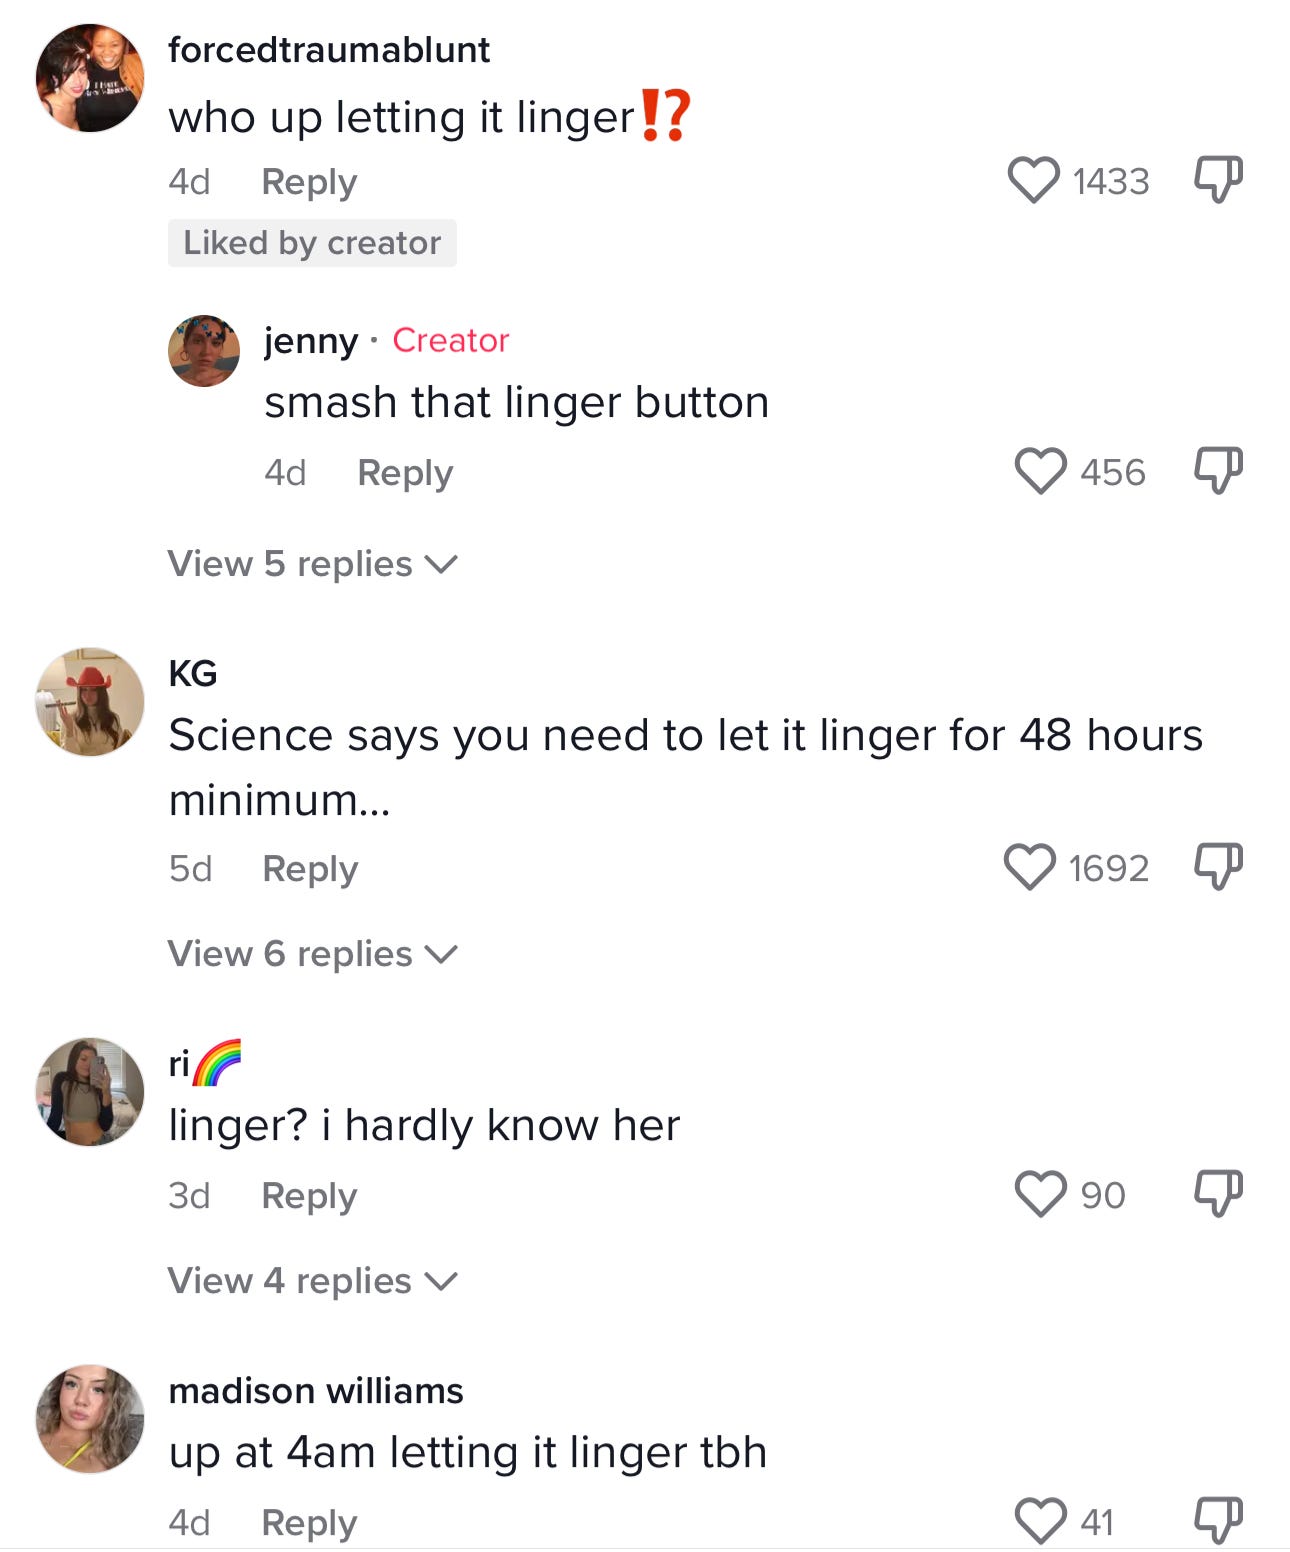Open forcedtraumablunt's profile via username
Image resolution: width=1290 pixels, height=1552 pixels.
[x=329, y=49]
